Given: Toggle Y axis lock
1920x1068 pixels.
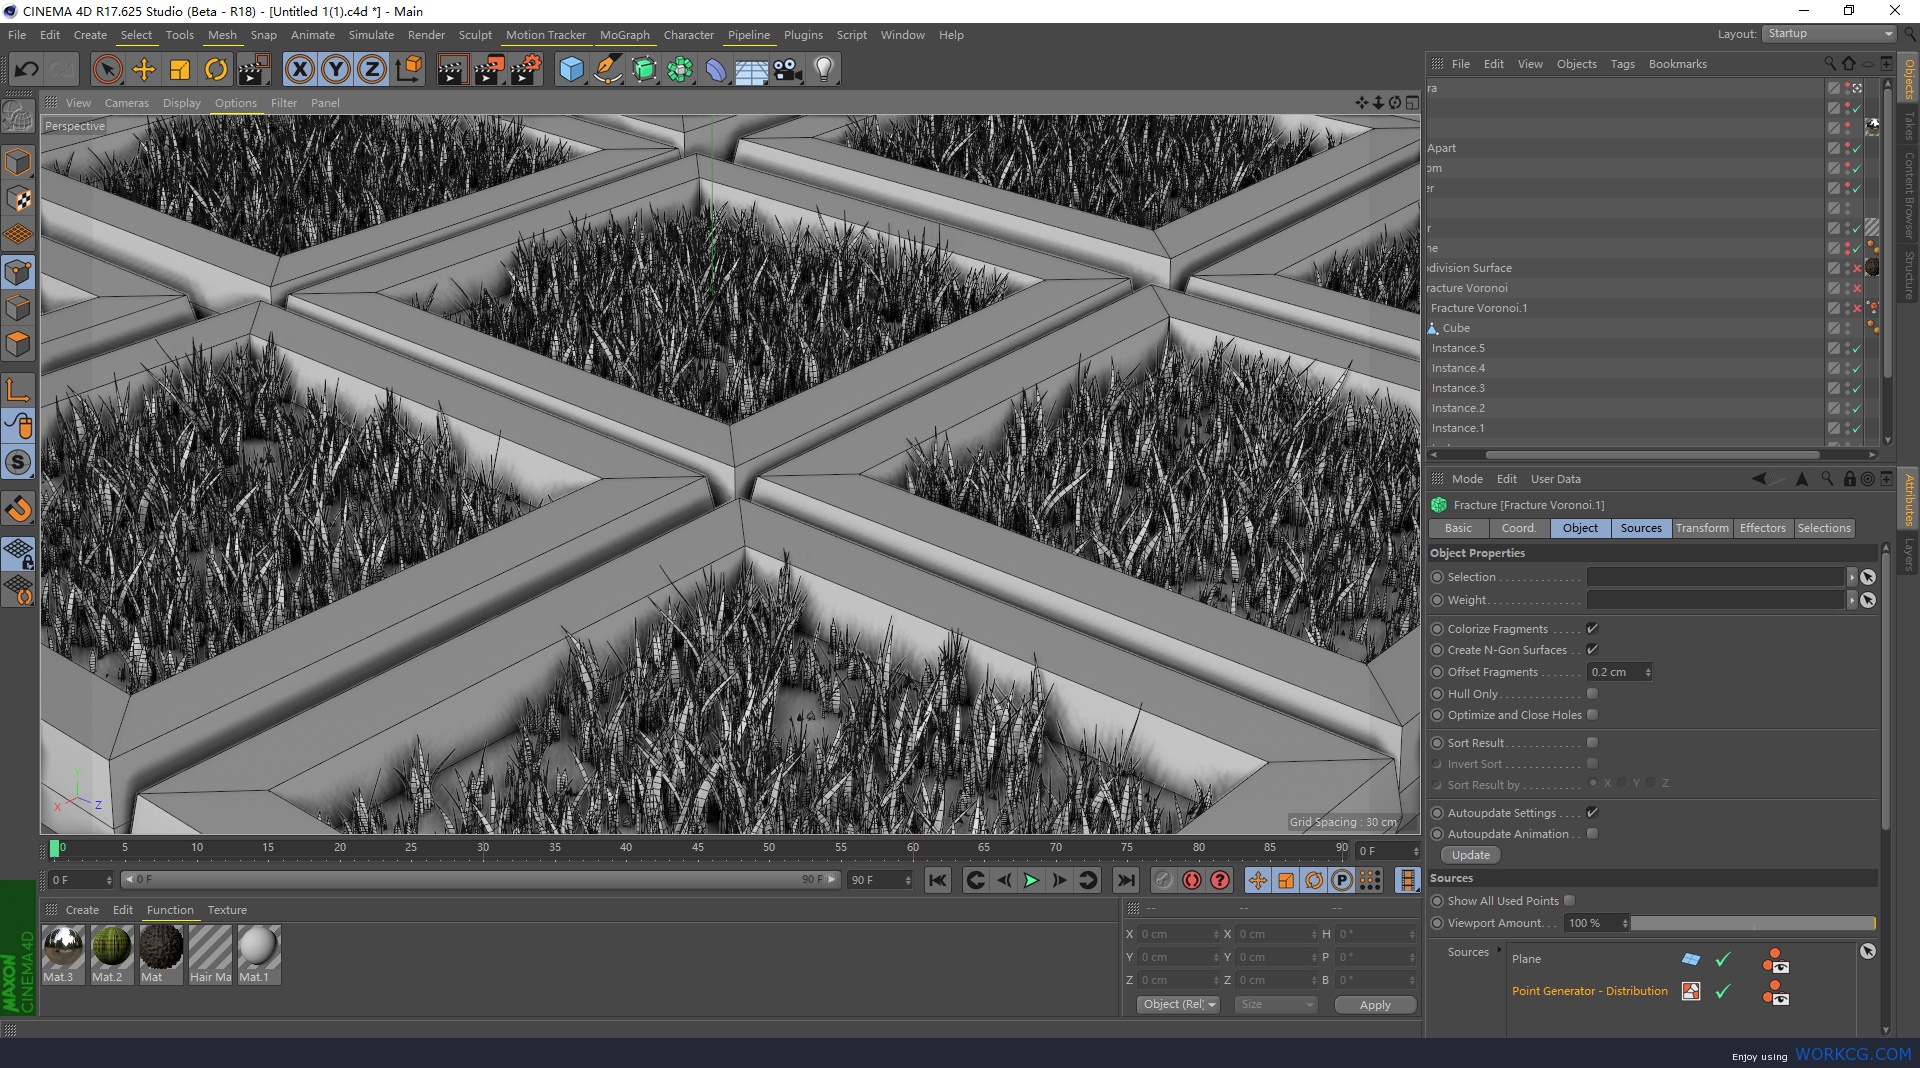Looking at the screenshot, I should 336,69.
